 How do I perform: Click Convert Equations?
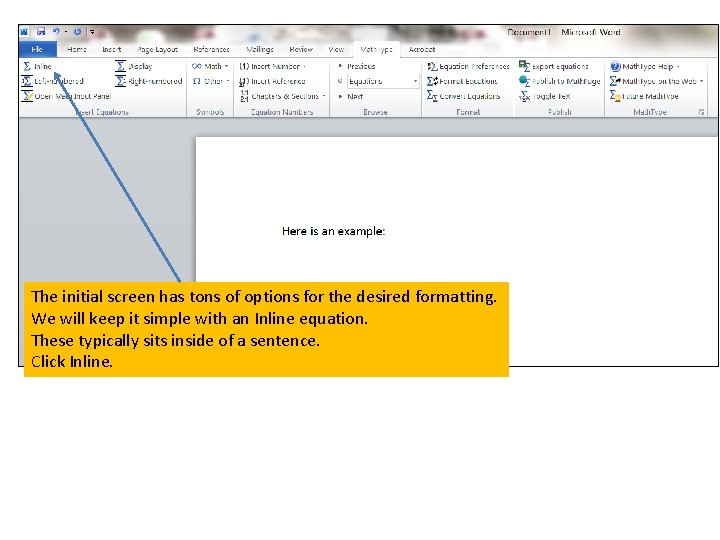coord(463,96)
